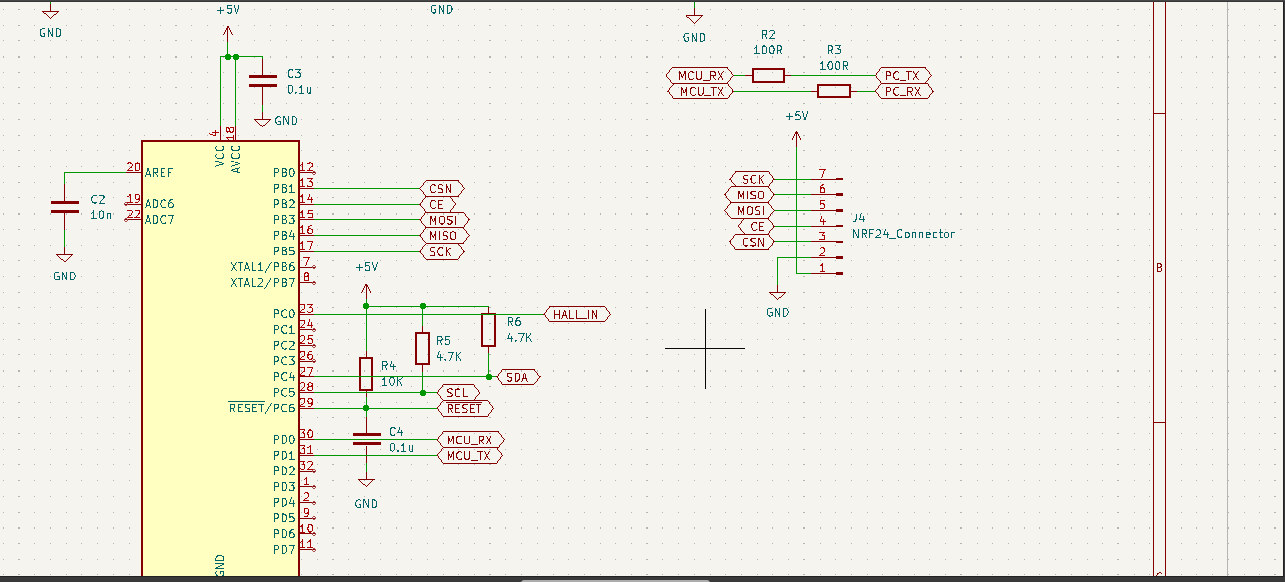The height and width of the screenshot is (582, 1285).
Task: Click the 10n value of C2
Action: pos(100,215)
